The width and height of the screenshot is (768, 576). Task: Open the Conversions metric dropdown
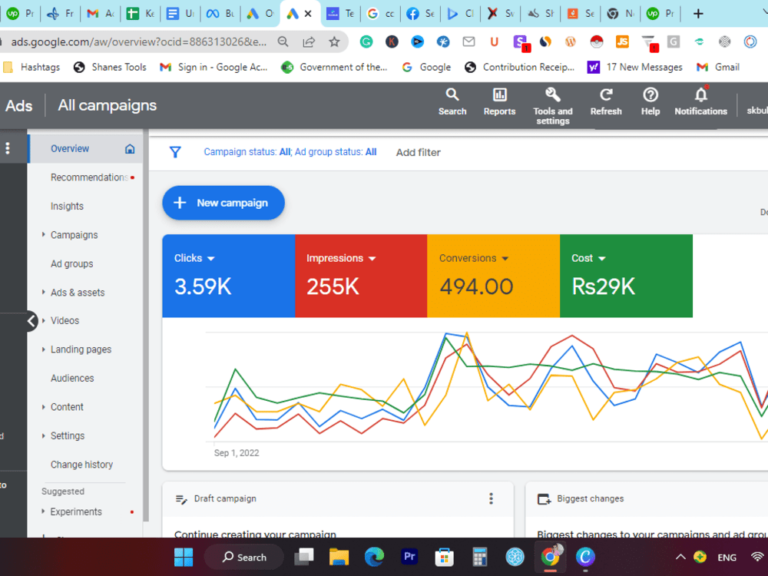point(505,259)
